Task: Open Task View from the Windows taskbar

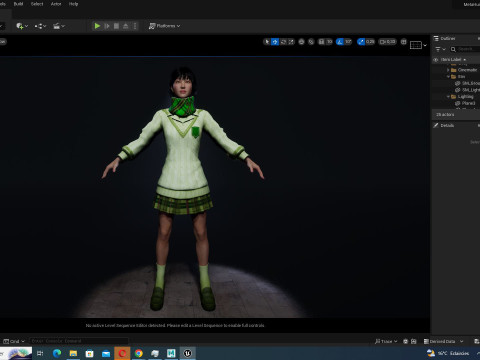Action: [x=40, y=353]
